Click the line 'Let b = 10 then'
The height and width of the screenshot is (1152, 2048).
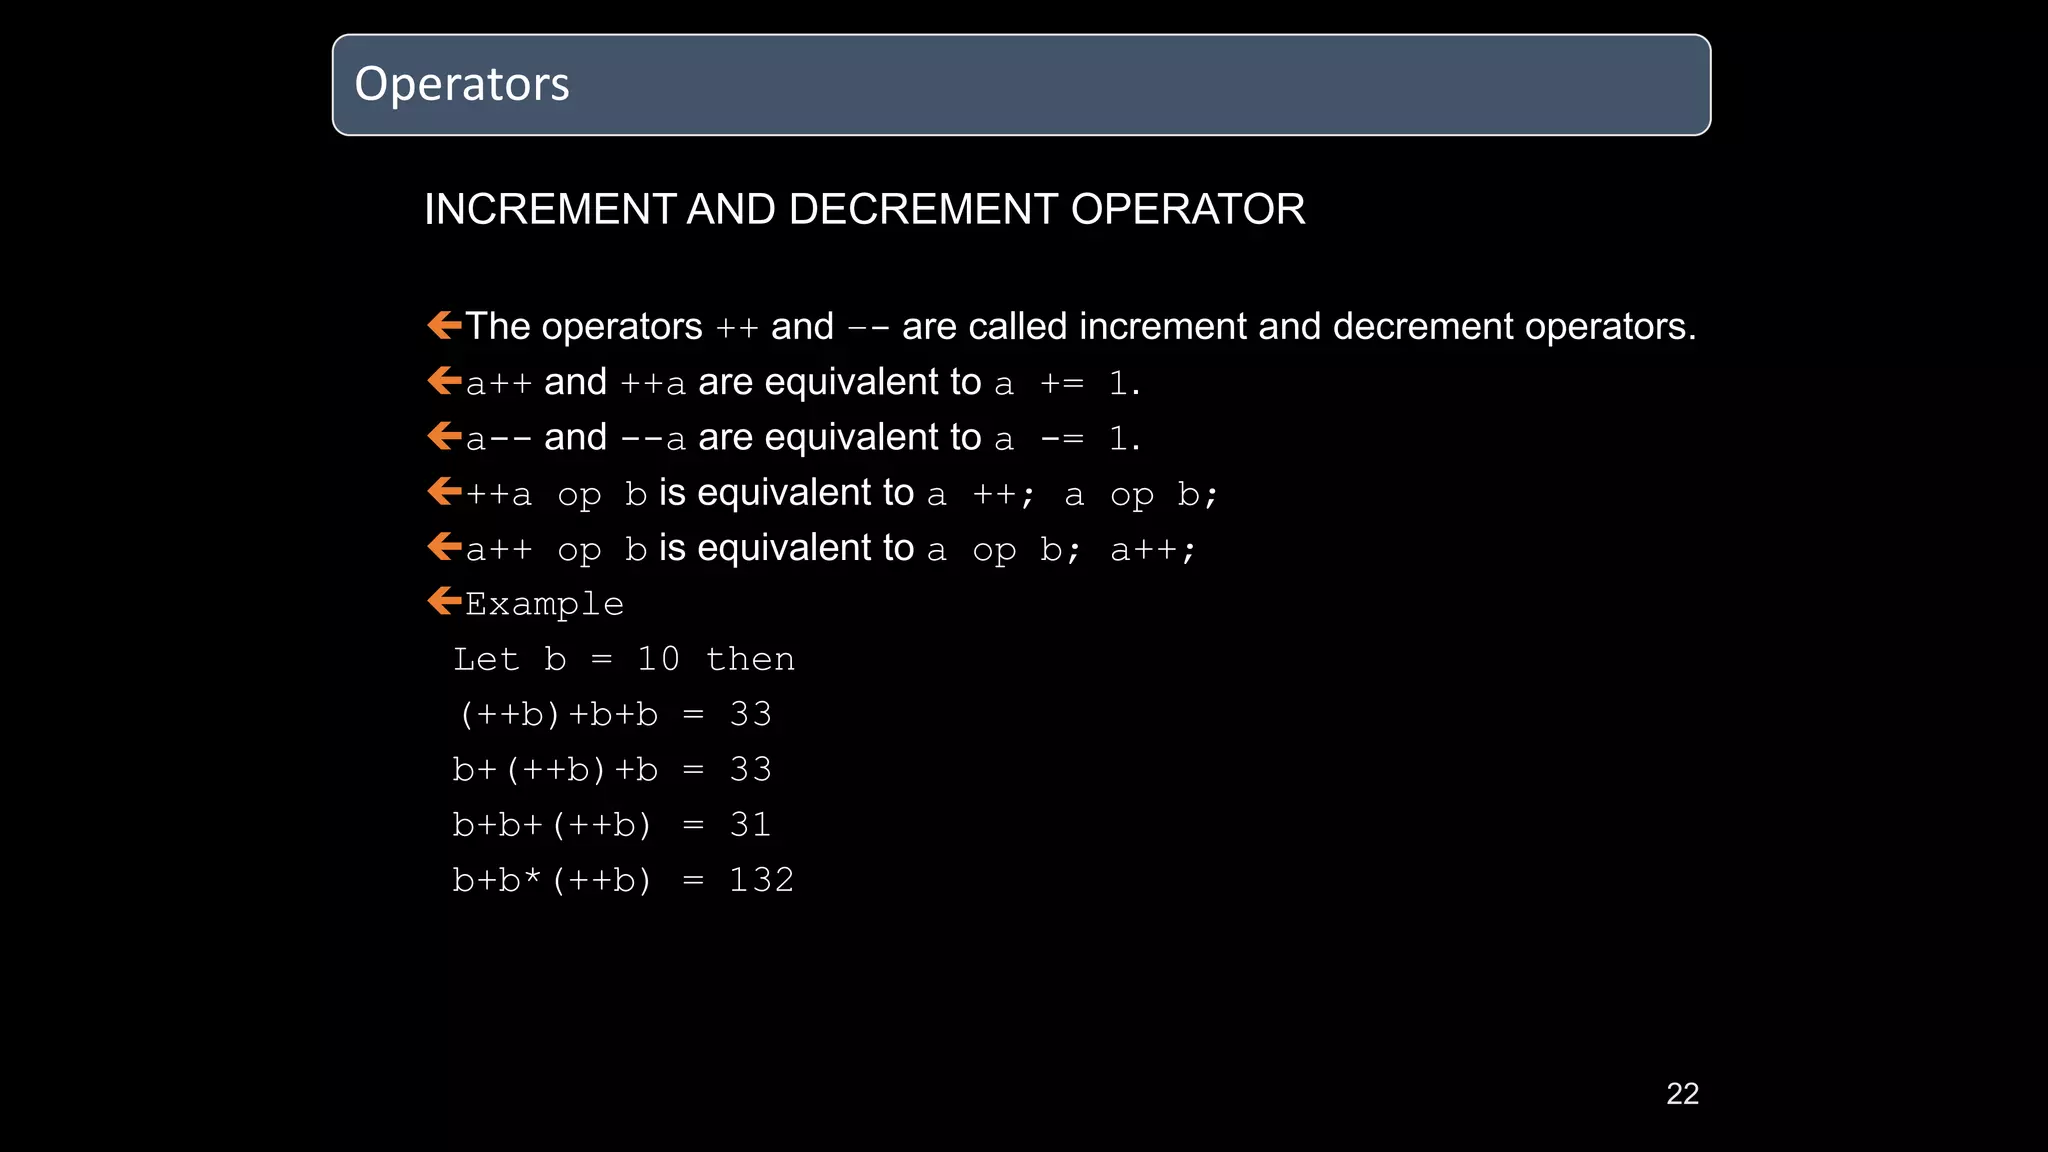click(624, 659)
